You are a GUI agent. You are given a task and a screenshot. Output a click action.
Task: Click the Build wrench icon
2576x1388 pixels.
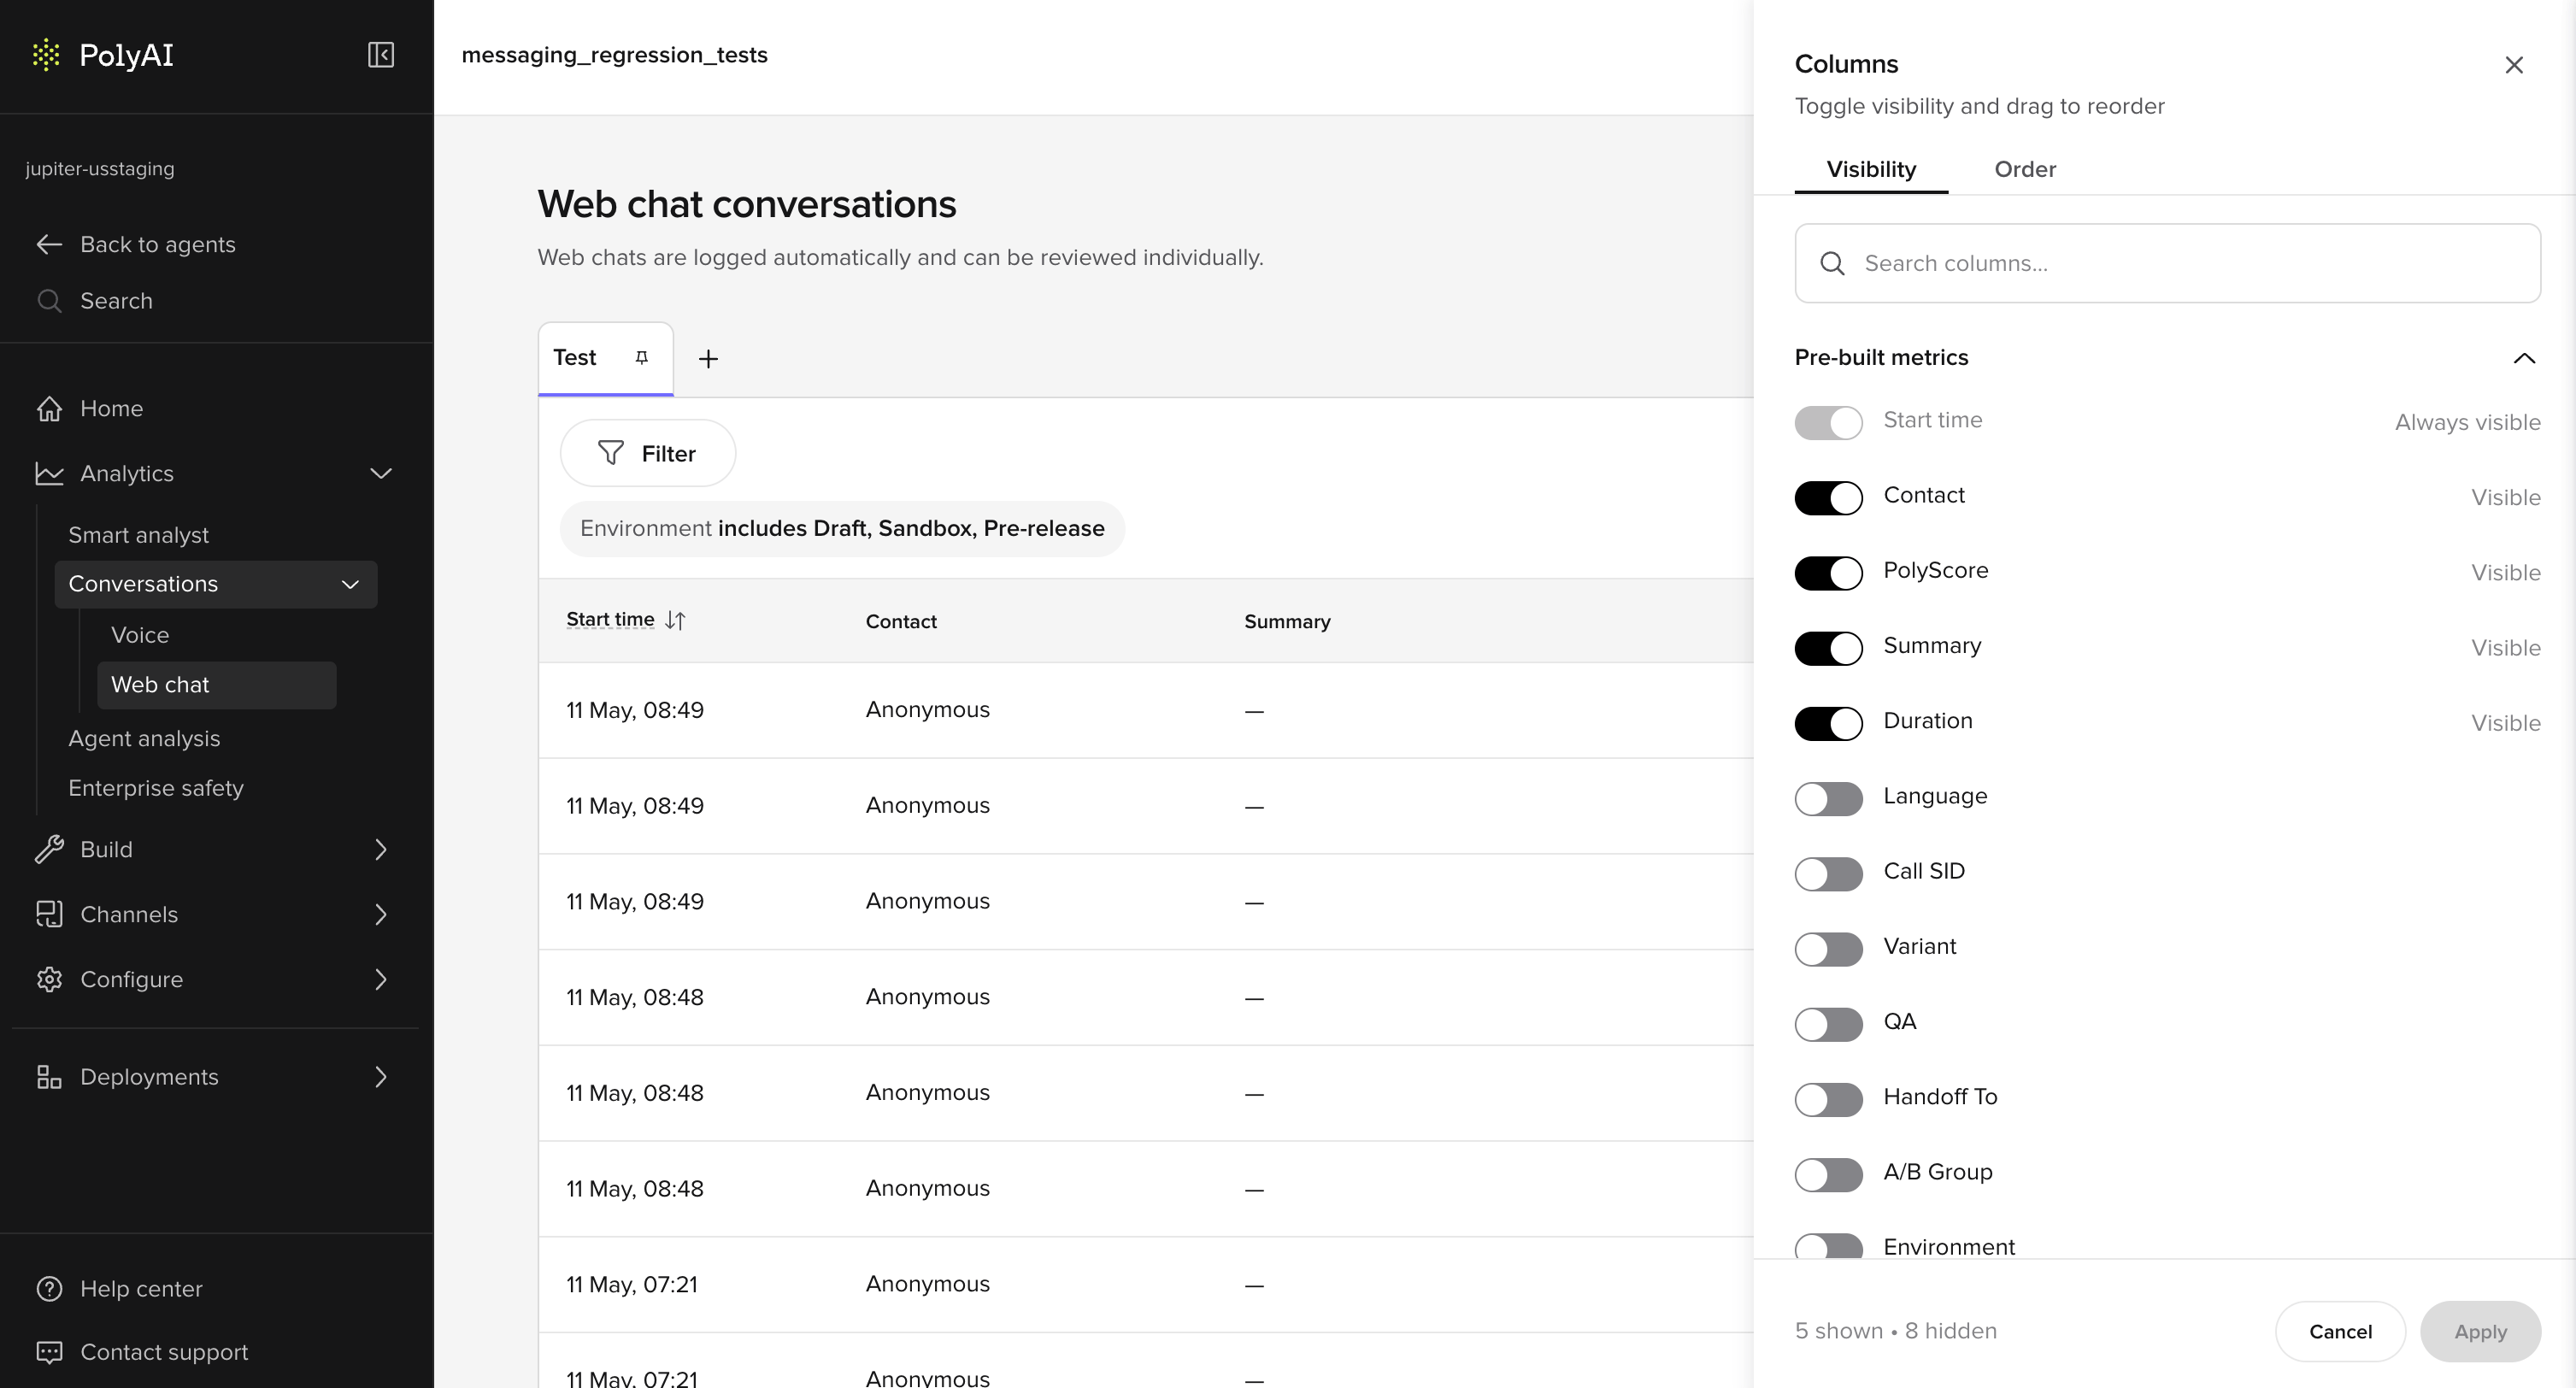click(49, 850)
